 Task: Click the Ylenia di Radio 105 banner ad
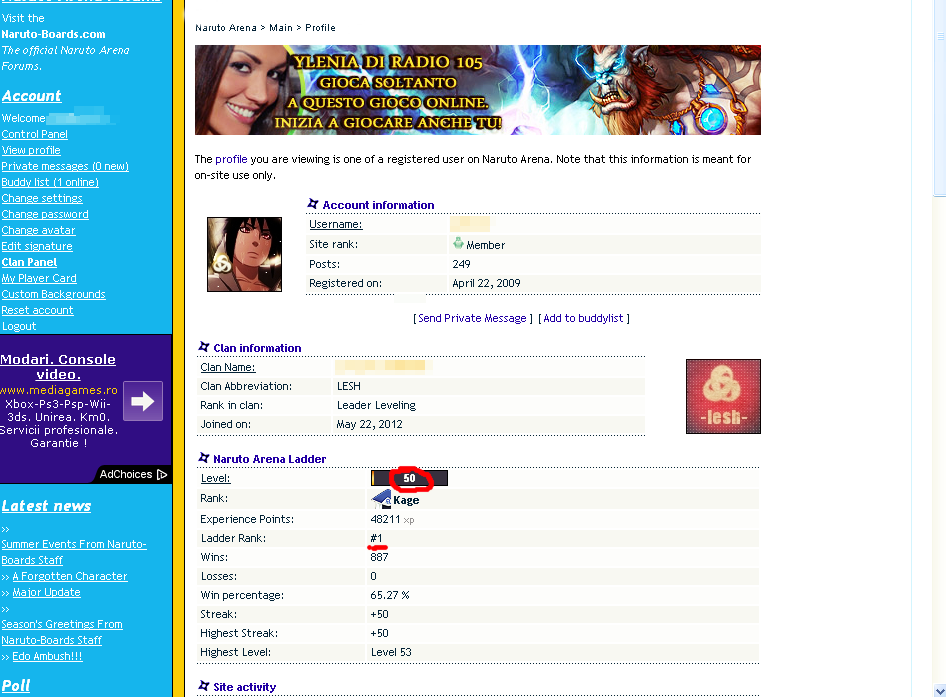[477, 89]
